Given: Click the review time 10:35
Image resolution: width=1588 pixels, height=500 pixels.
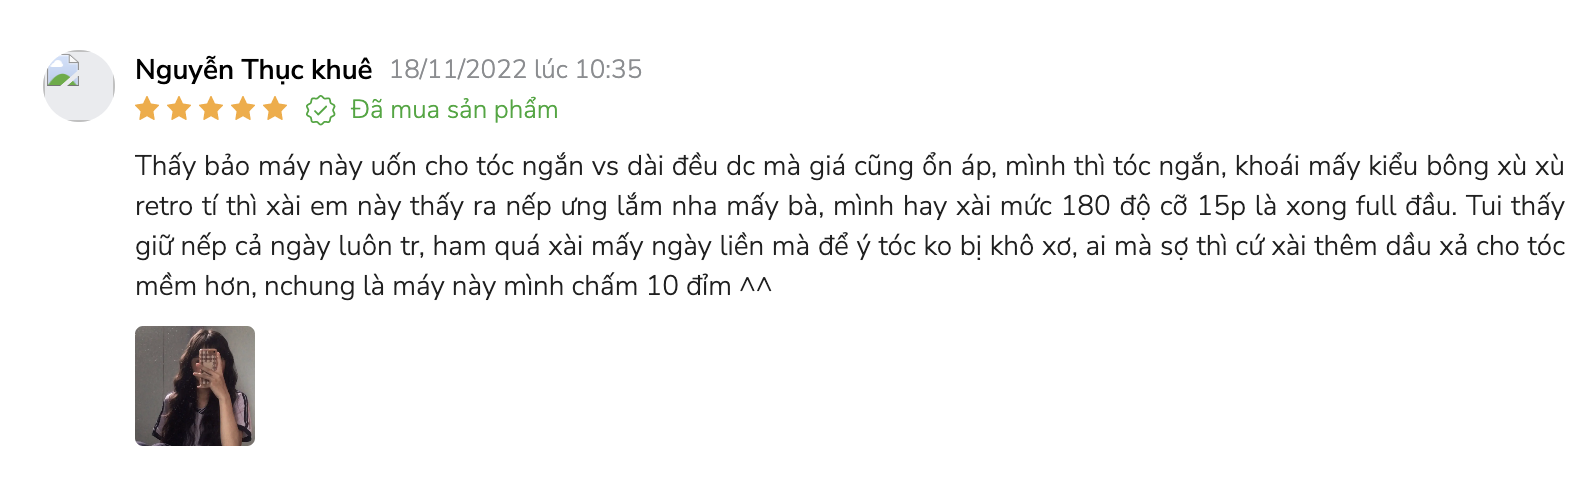Looking at the screenshot, I should (609, 69).
